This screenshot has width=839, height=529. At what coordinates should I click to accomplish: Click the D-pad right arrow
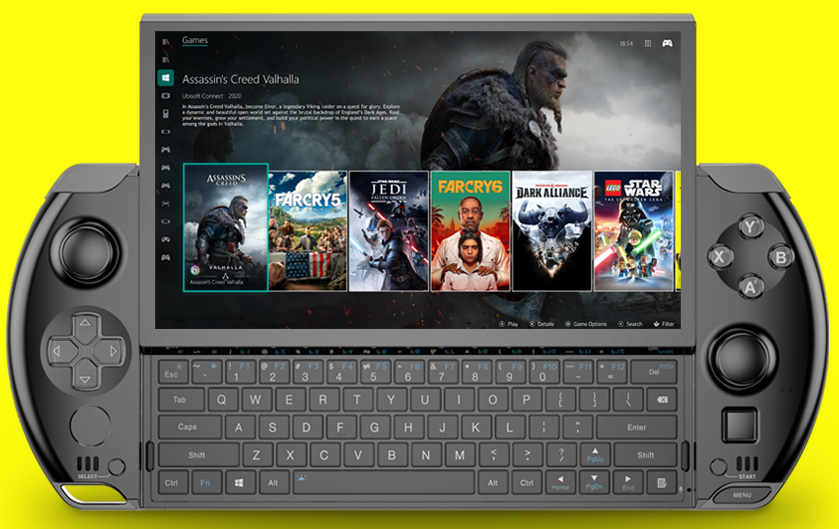coord(113,351)
